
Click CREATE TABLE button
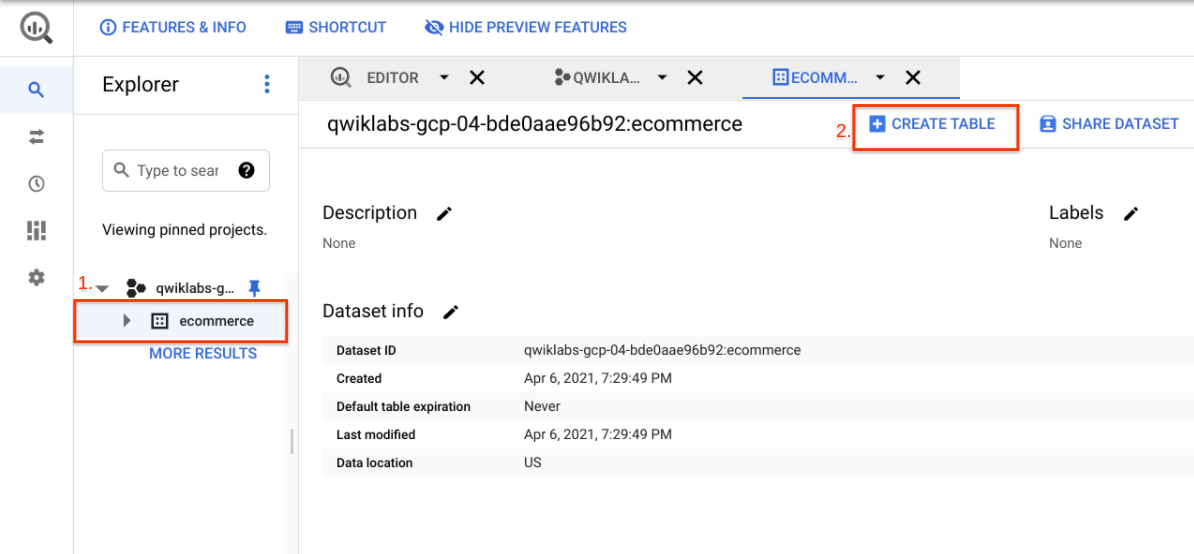click(932, 123)
